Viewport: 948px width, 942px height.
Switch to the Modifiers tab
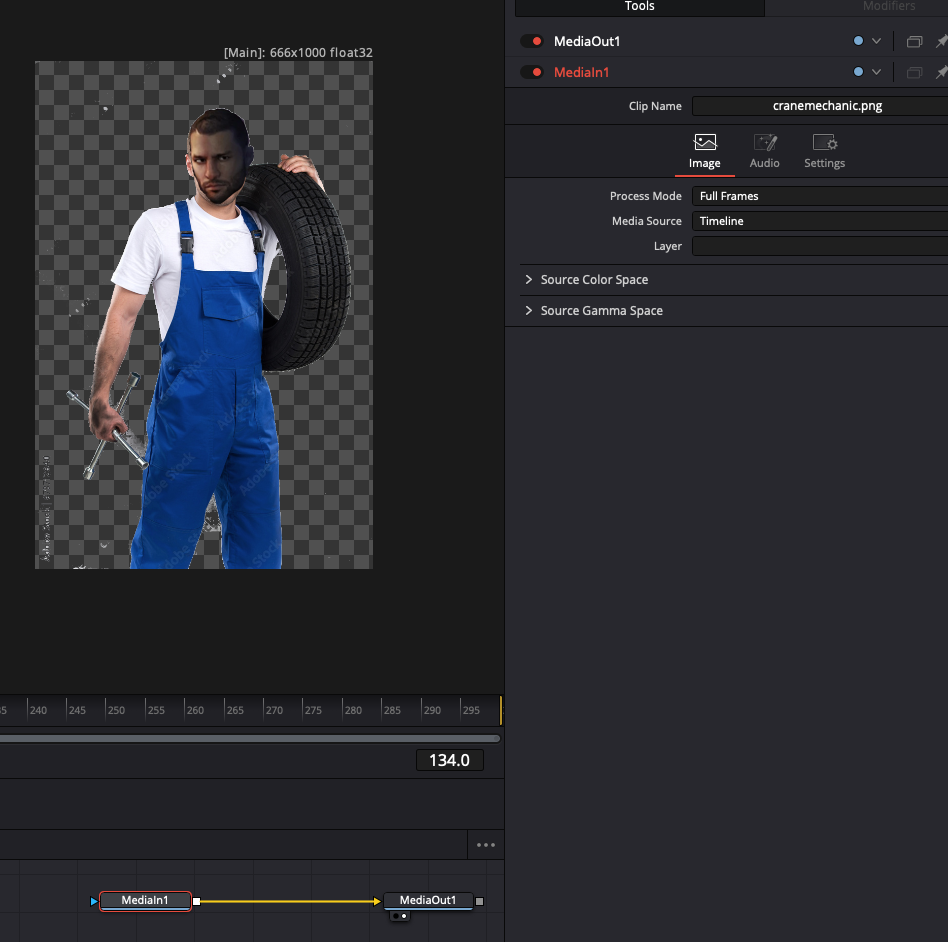pyautogui.click(x=888, y=7)
